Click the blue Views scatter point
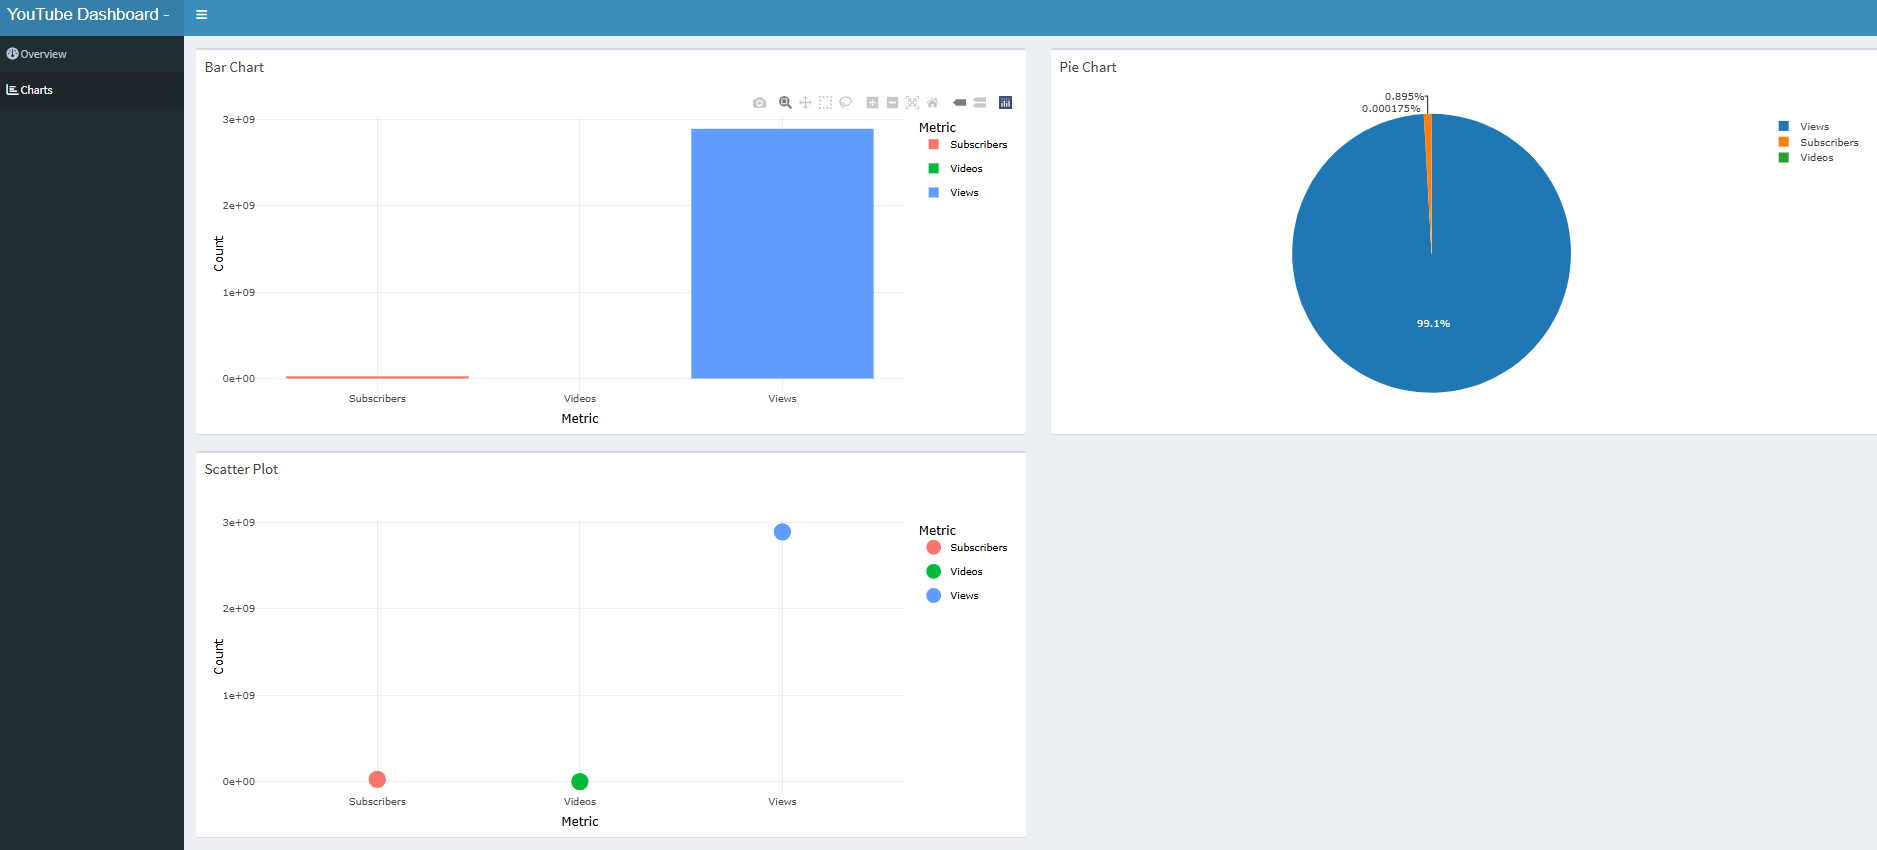 (x=782, y=532)
